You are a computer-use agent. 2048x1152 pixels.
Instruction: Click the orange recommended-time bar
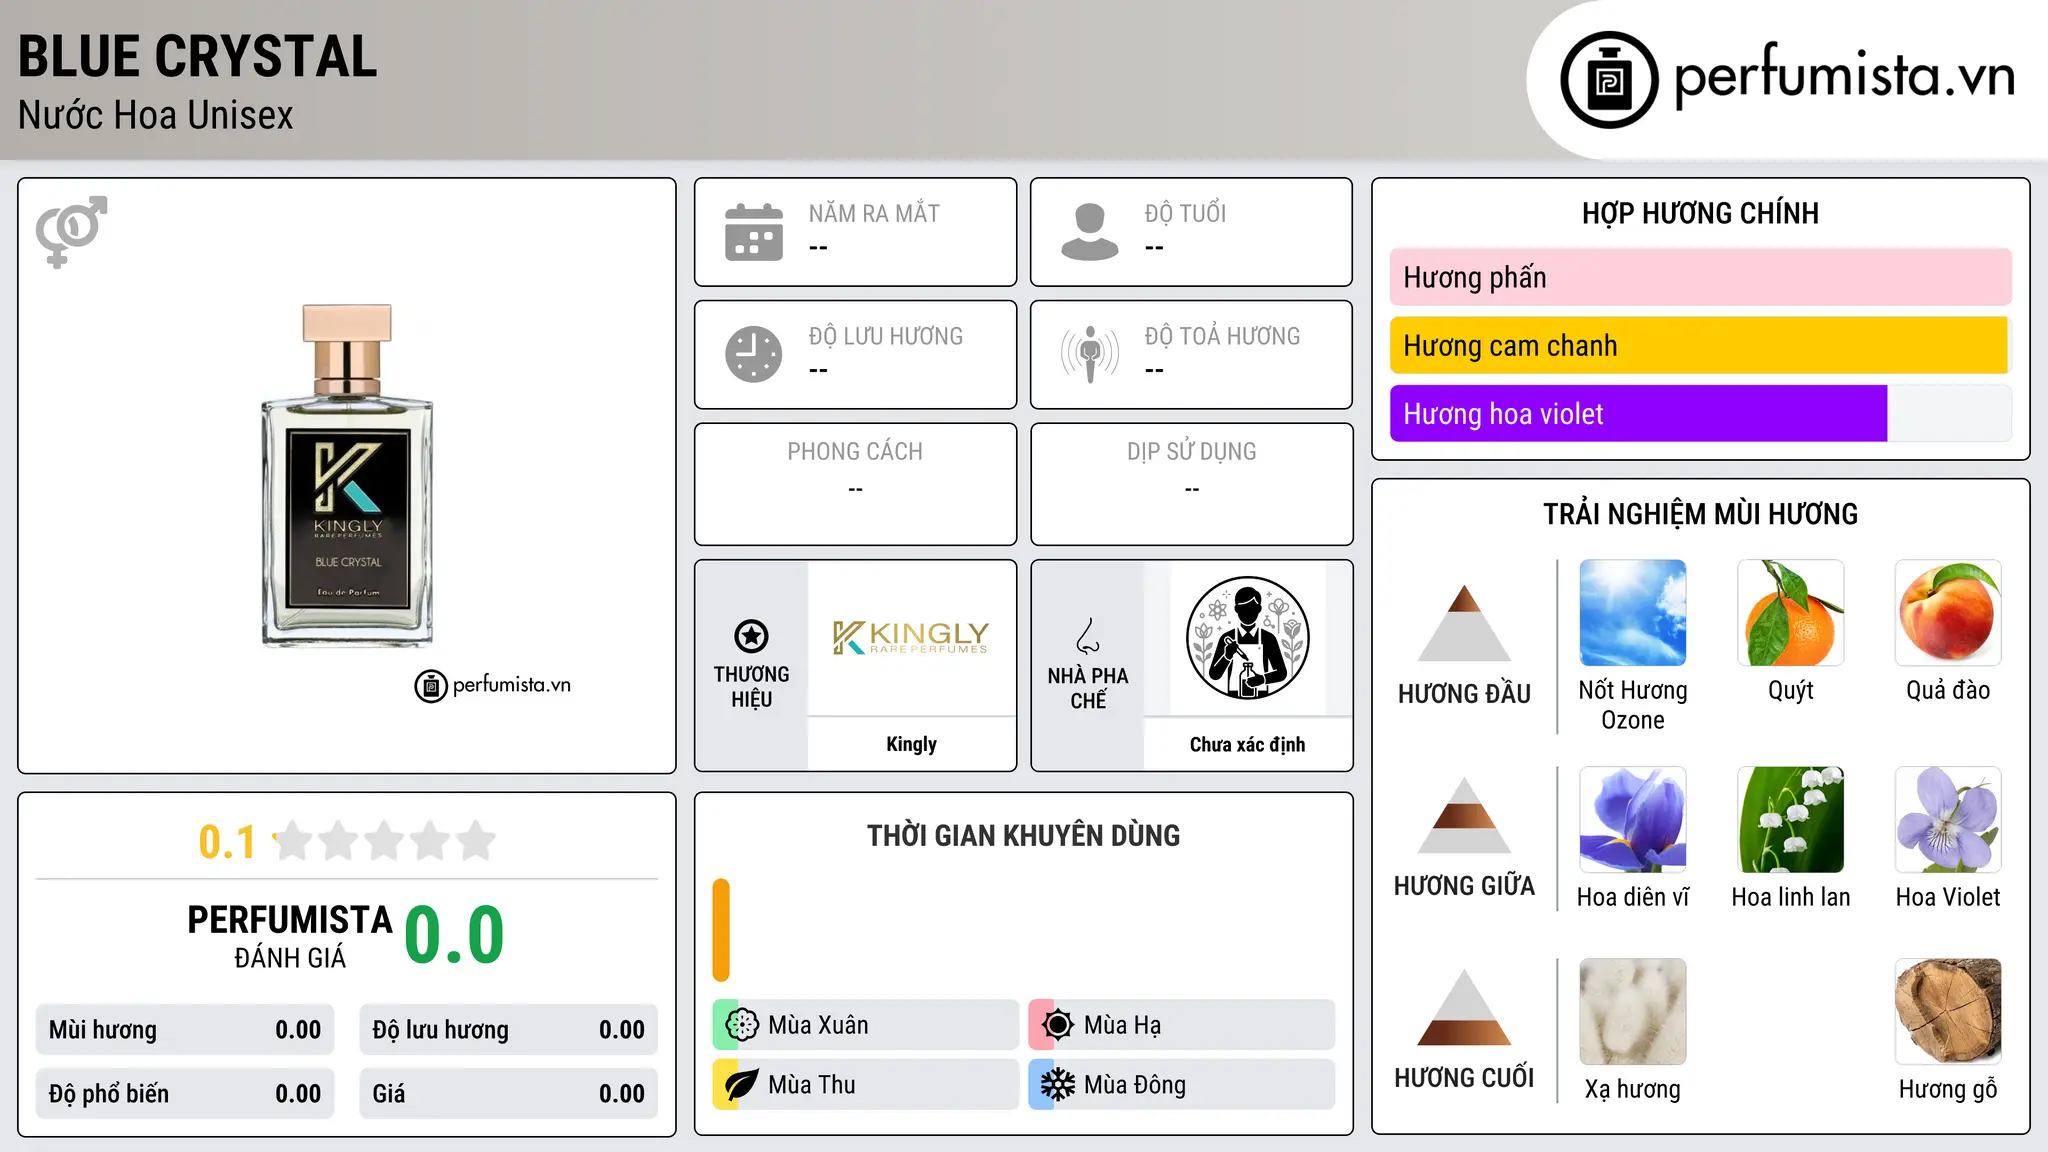pos(721,930)
